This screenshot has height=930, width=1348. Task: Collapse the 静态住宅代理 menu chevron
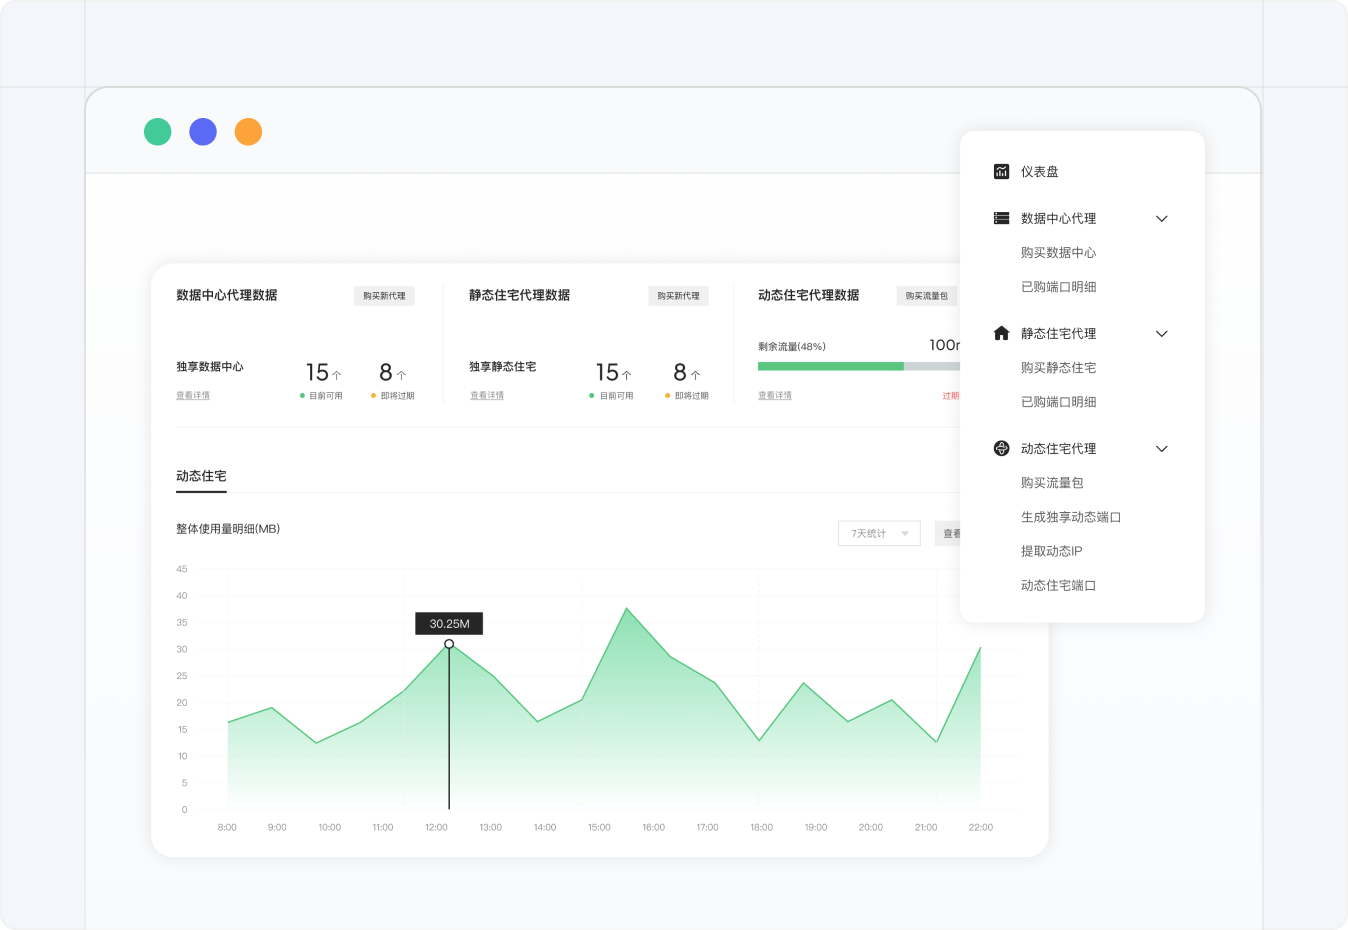tap(1162, 334)
